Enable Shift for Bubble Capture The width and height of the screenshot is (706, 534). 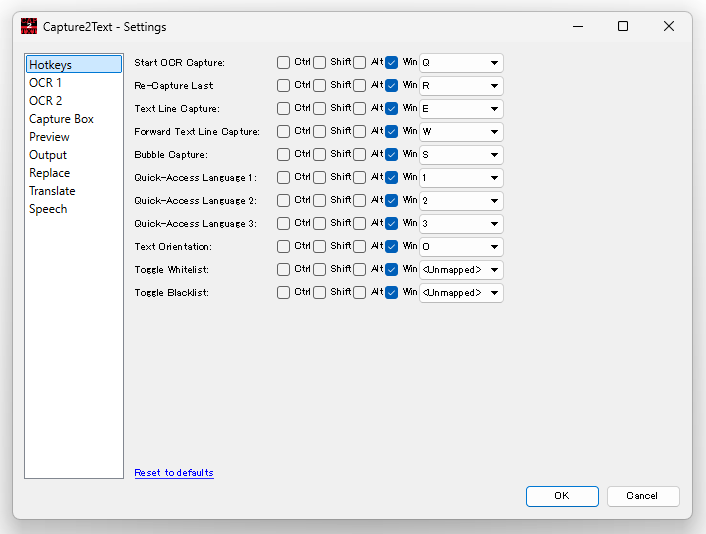319,154
